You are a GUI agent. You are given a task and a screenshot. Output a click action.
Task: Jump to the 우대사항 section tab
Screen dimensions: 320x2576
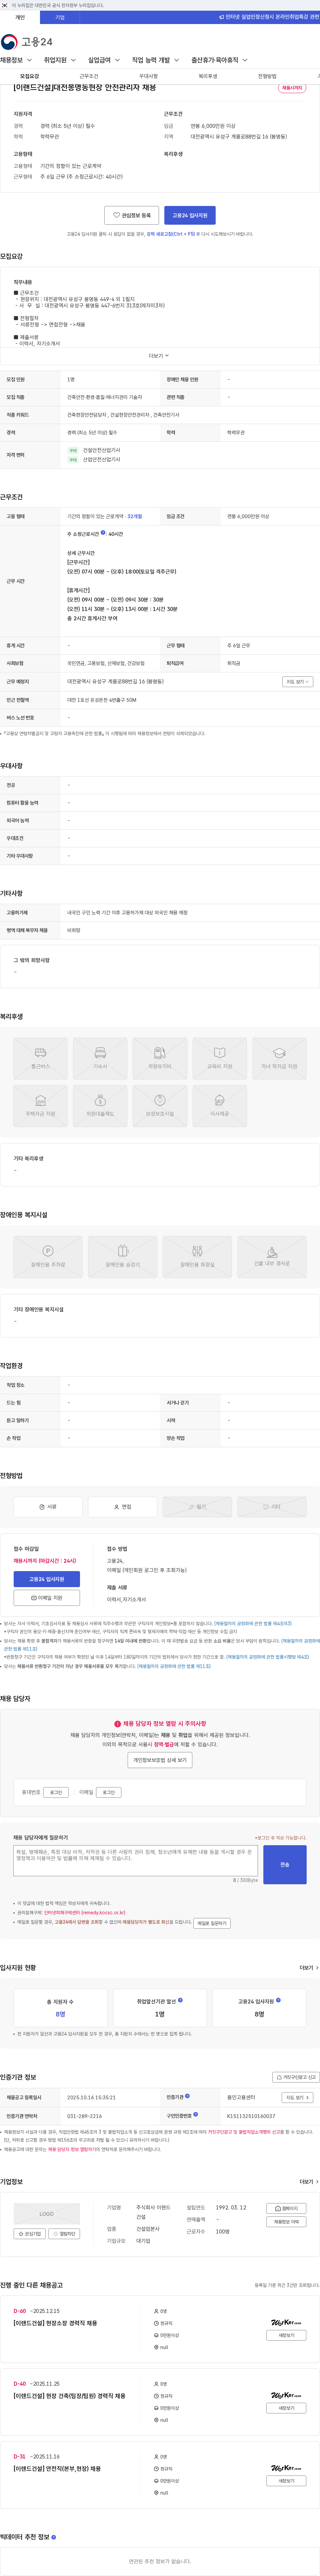click(148, 76)
